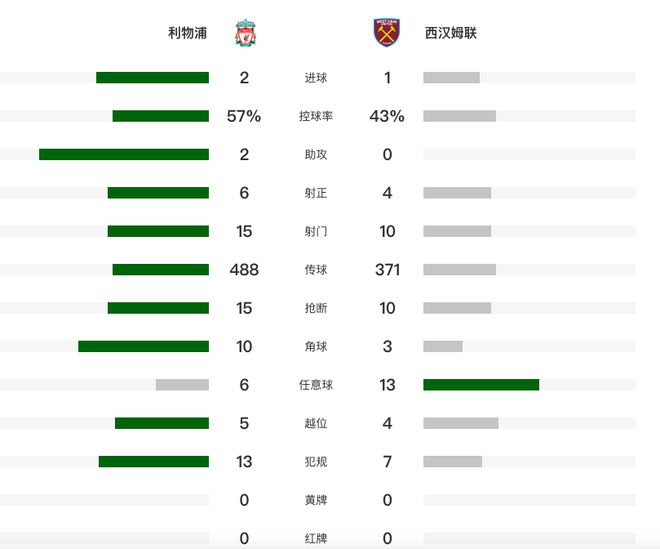Click the Liverpool club crest icon
Screen dimensions: 660x549
pyautogui.click(x=244, y=33)
